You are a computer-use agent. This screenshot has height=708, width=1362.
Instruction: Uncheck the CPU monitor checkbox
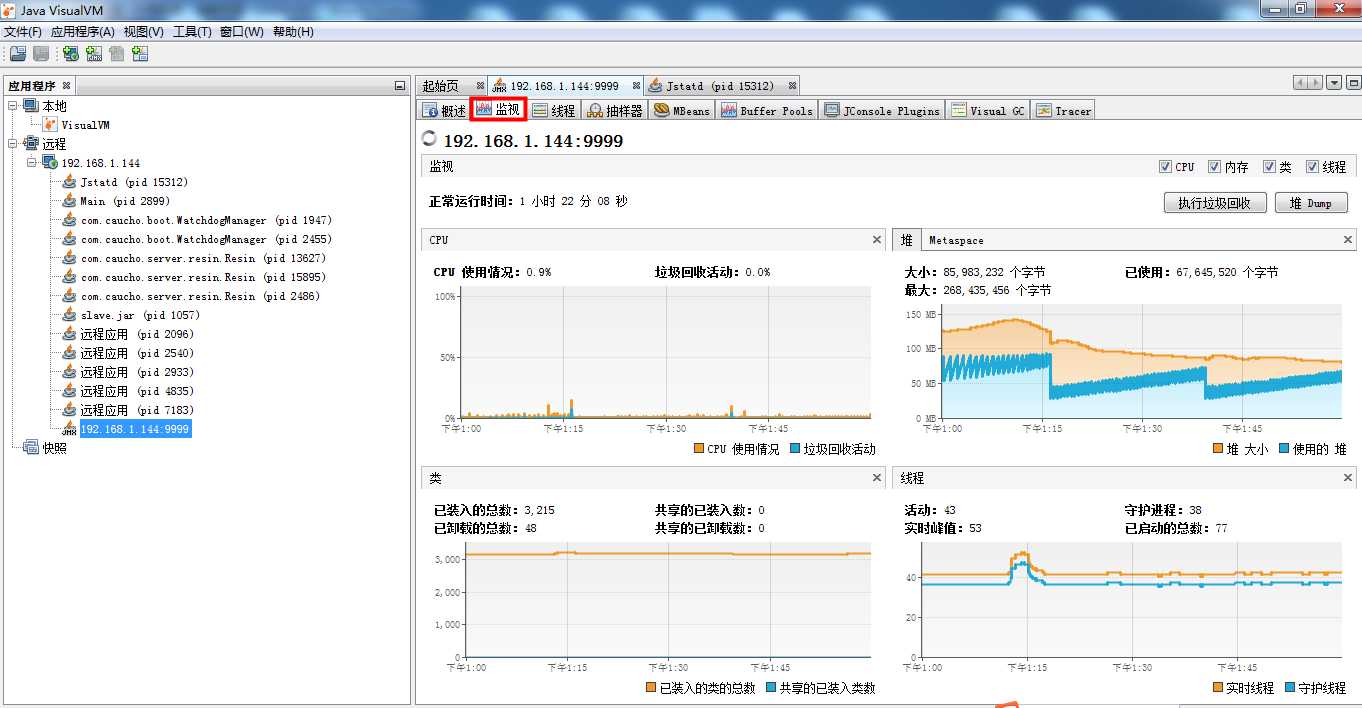1165,167
